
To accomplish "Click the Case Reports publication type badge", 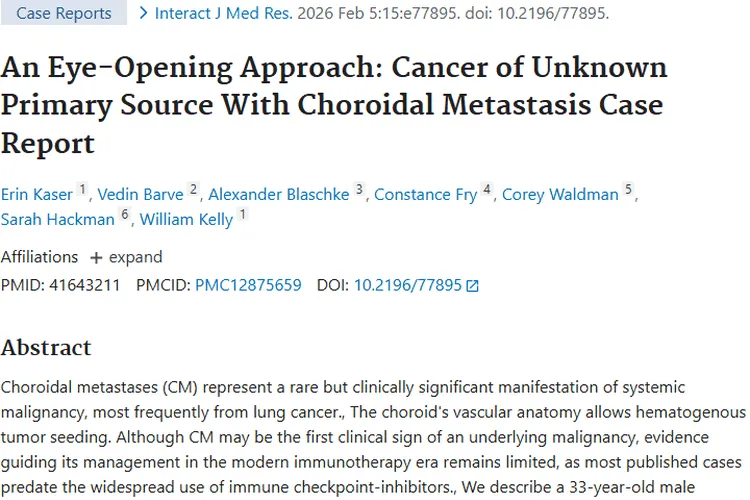I will coord(64,14).
